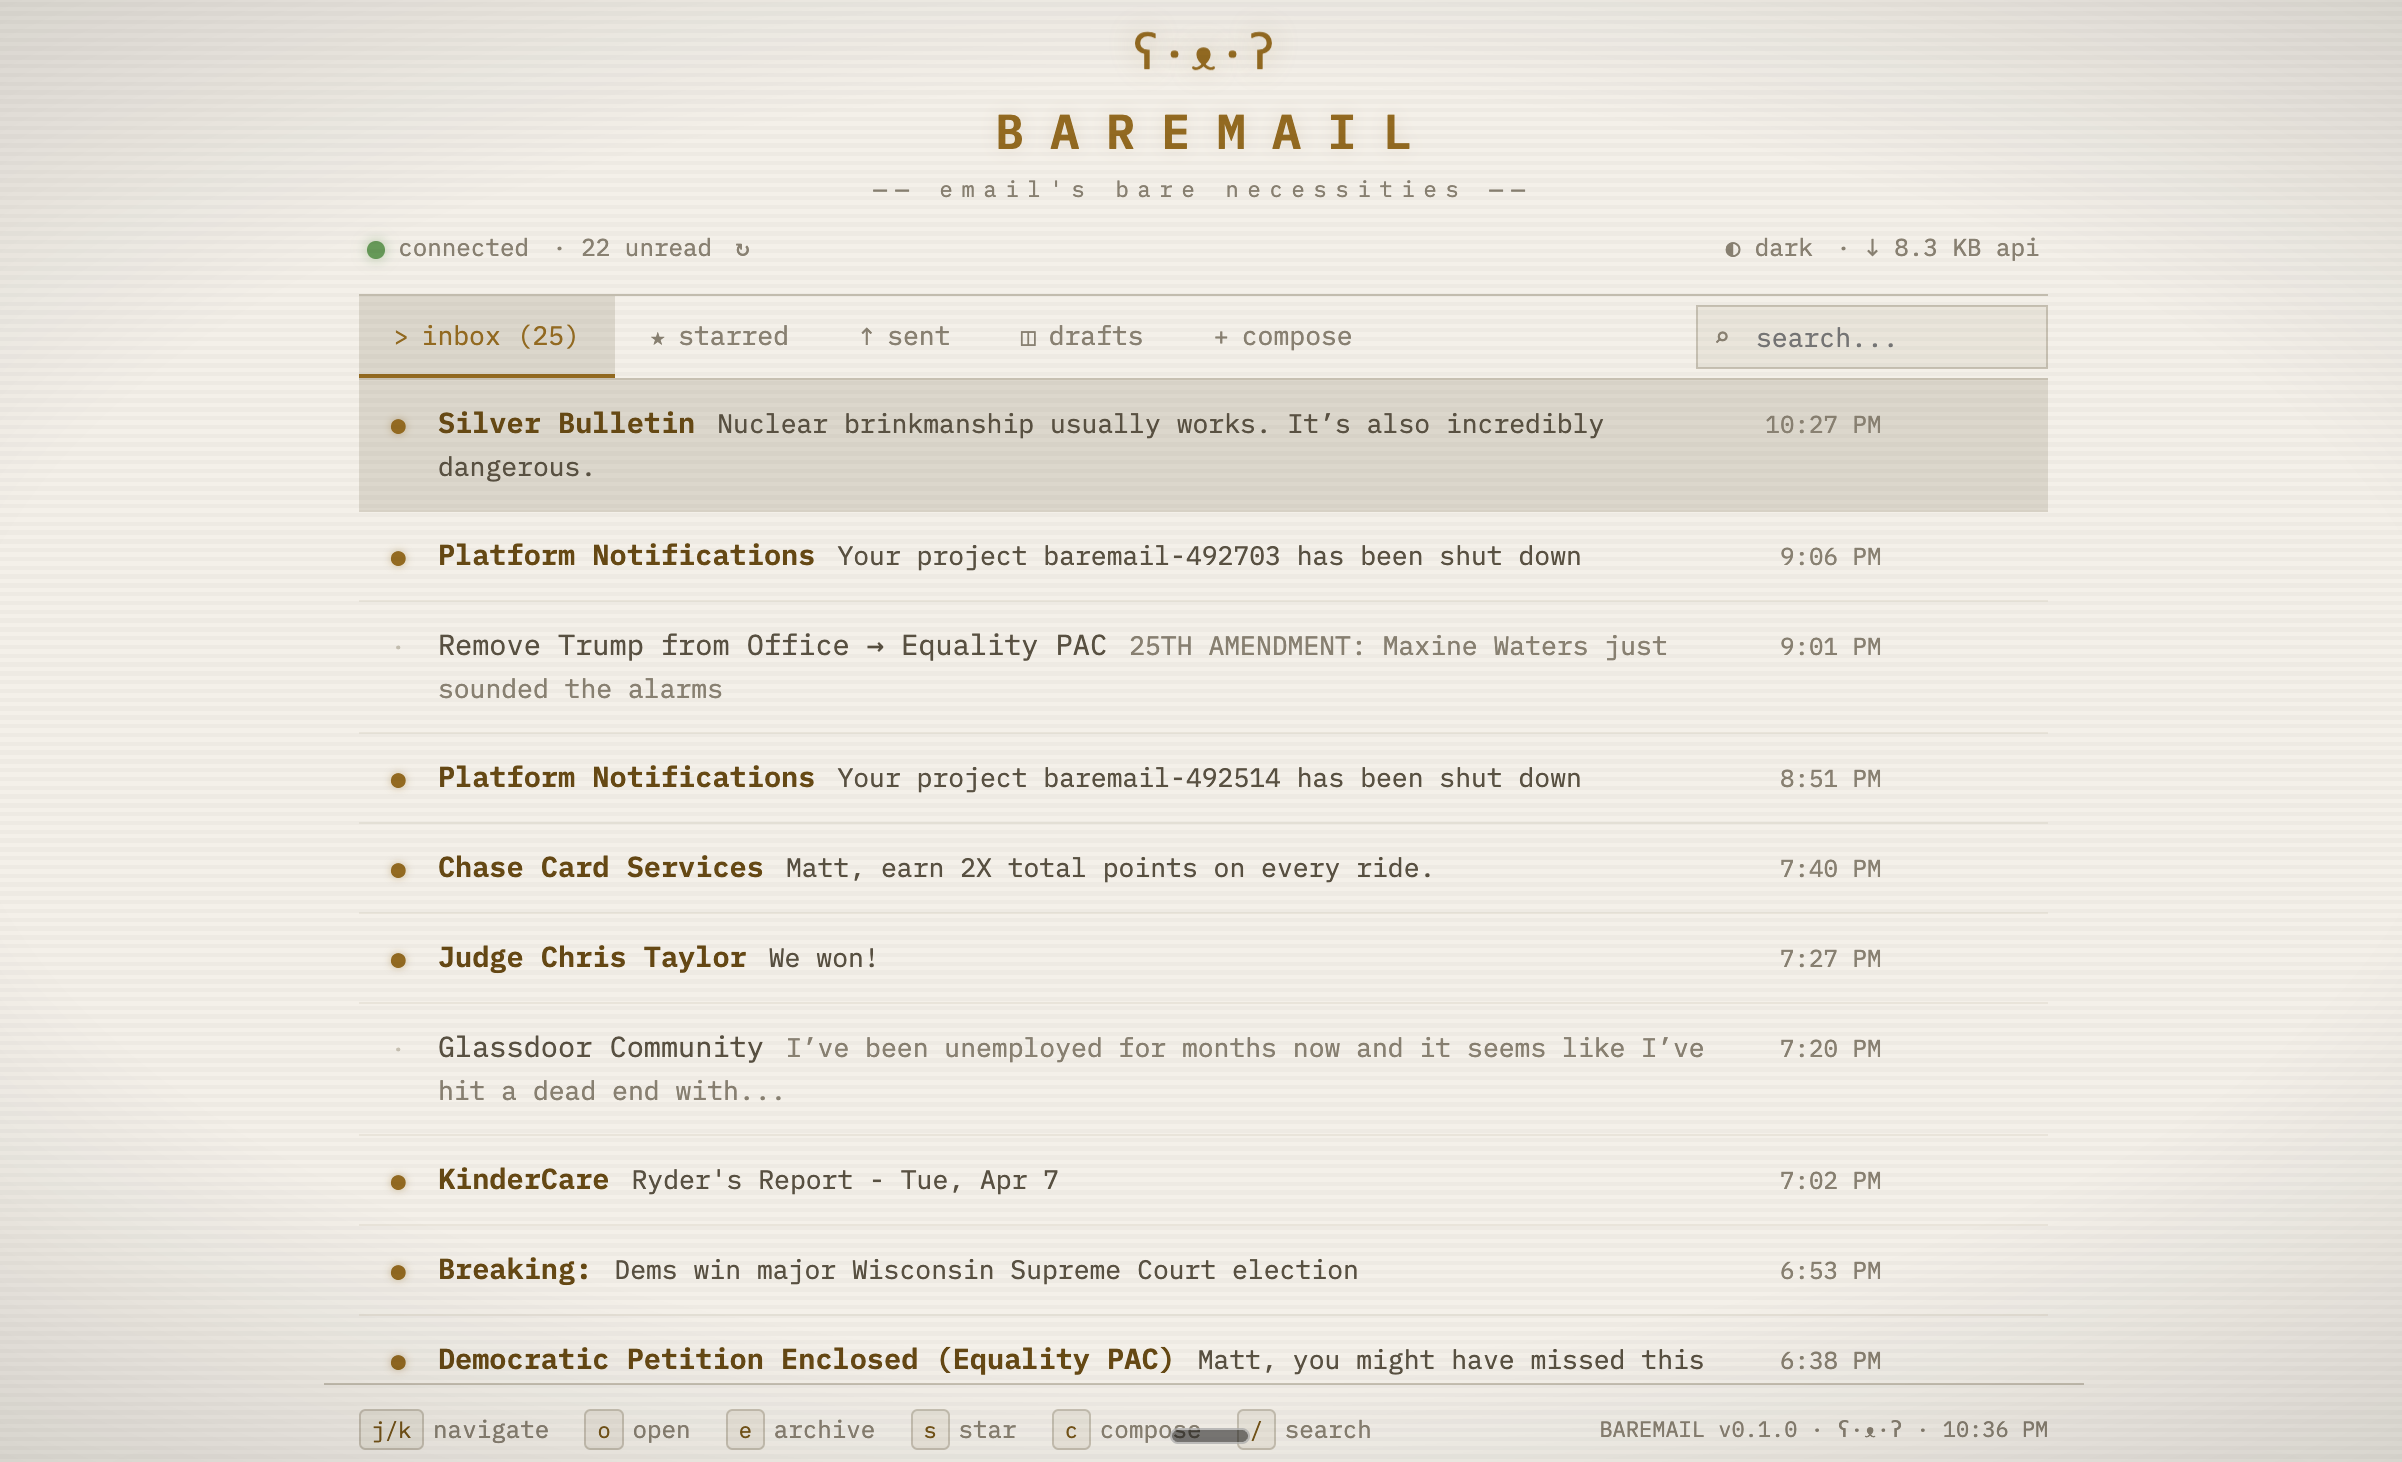Click the + compose button

pyautogui.click(x=1283, y=337)
